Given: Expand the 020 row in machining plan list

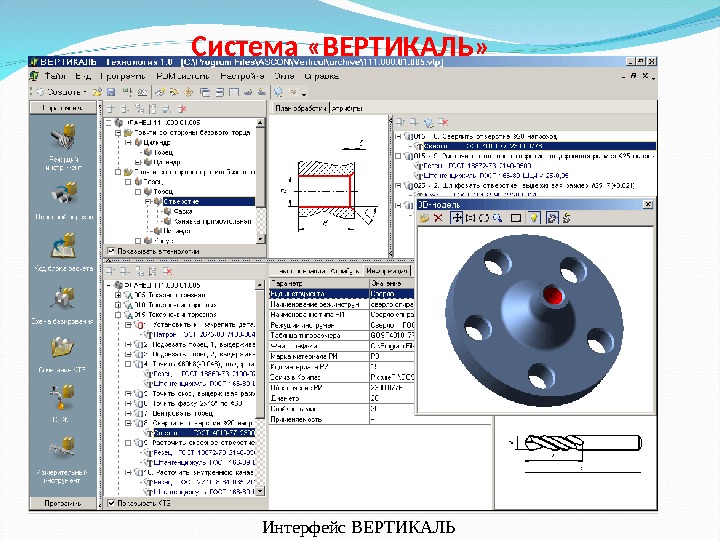Looking at the screenshot, I should (398, 186).
